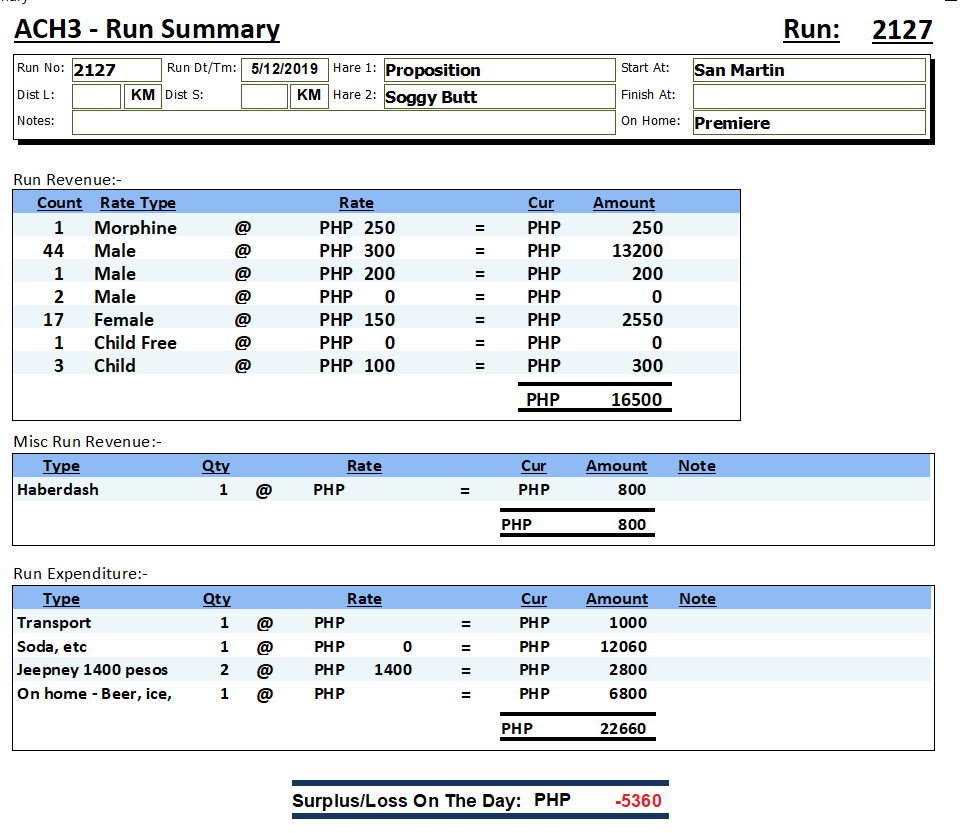This screenshot has width=969, height=833.
Task: Select the 22660 expenditure total amount
Action: point(622,729)
